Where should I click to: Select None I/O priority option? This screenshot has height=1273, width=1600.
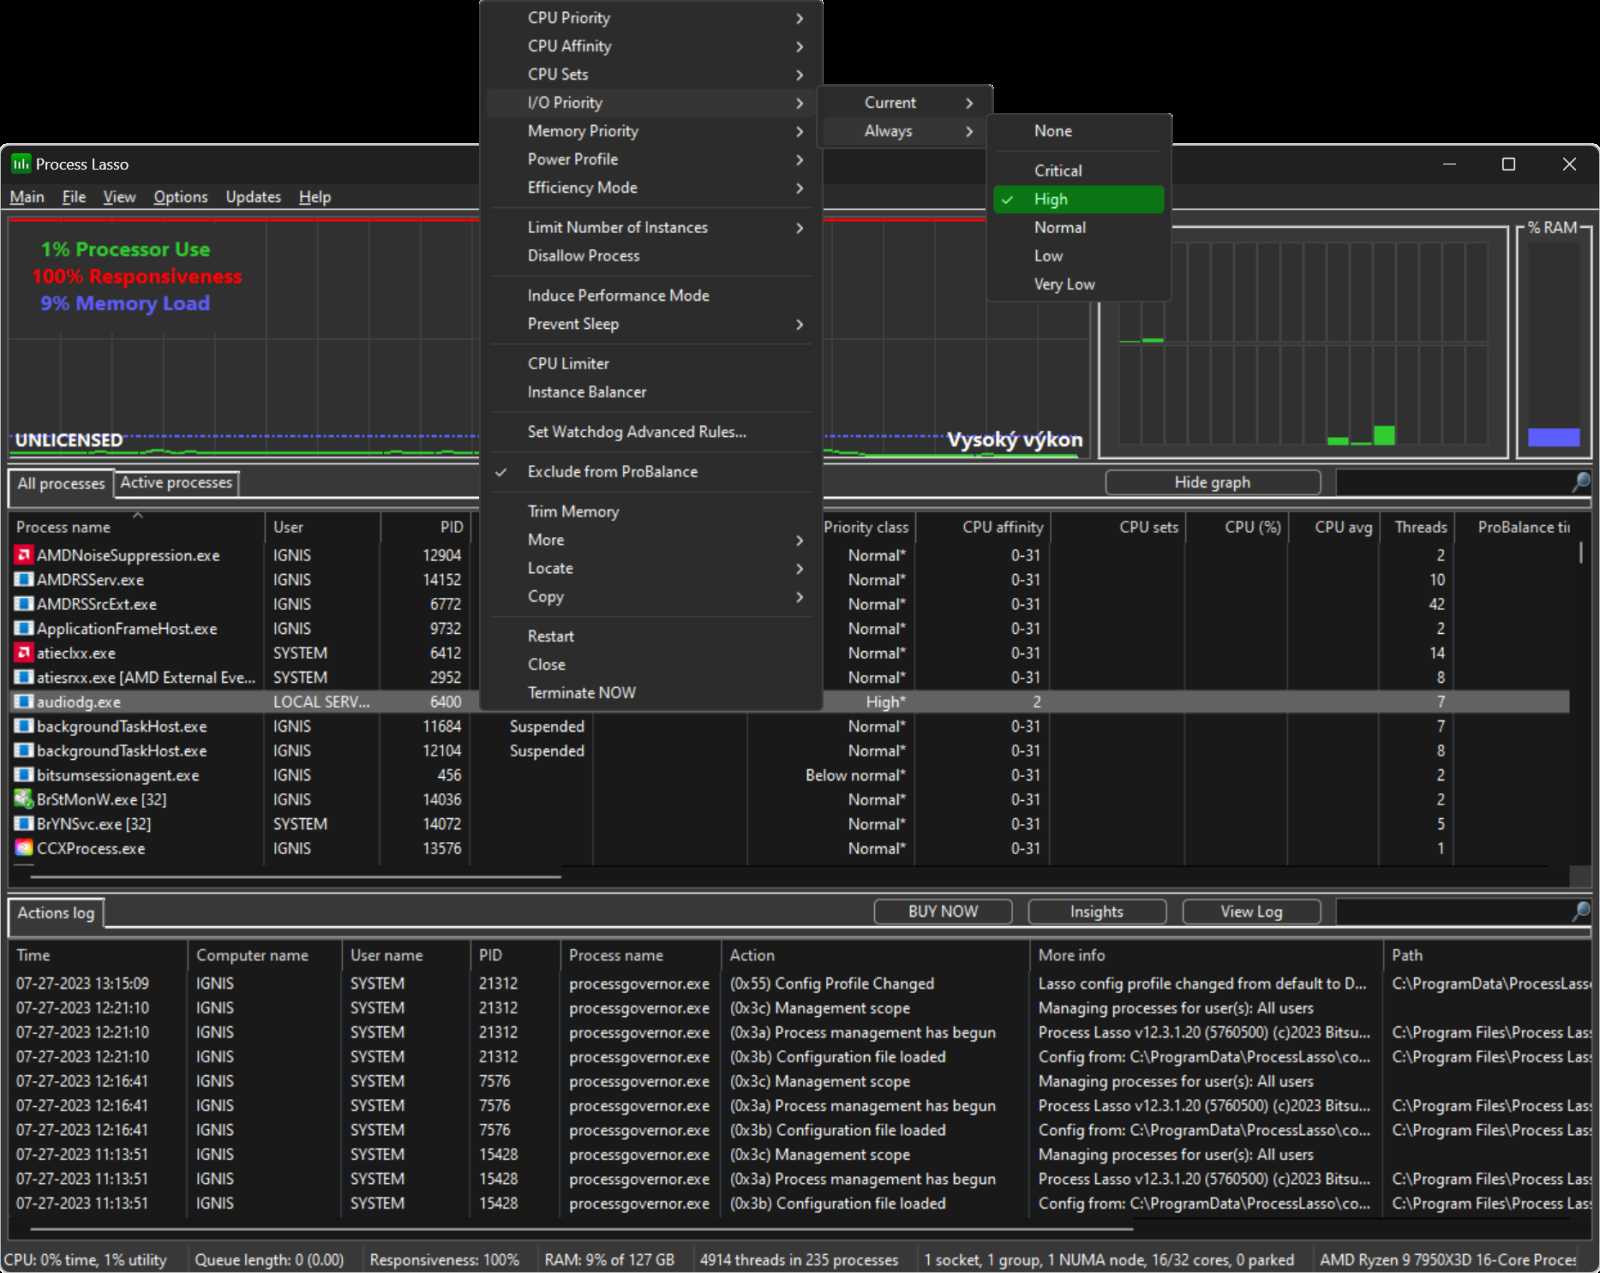[x=1078, y=131]
